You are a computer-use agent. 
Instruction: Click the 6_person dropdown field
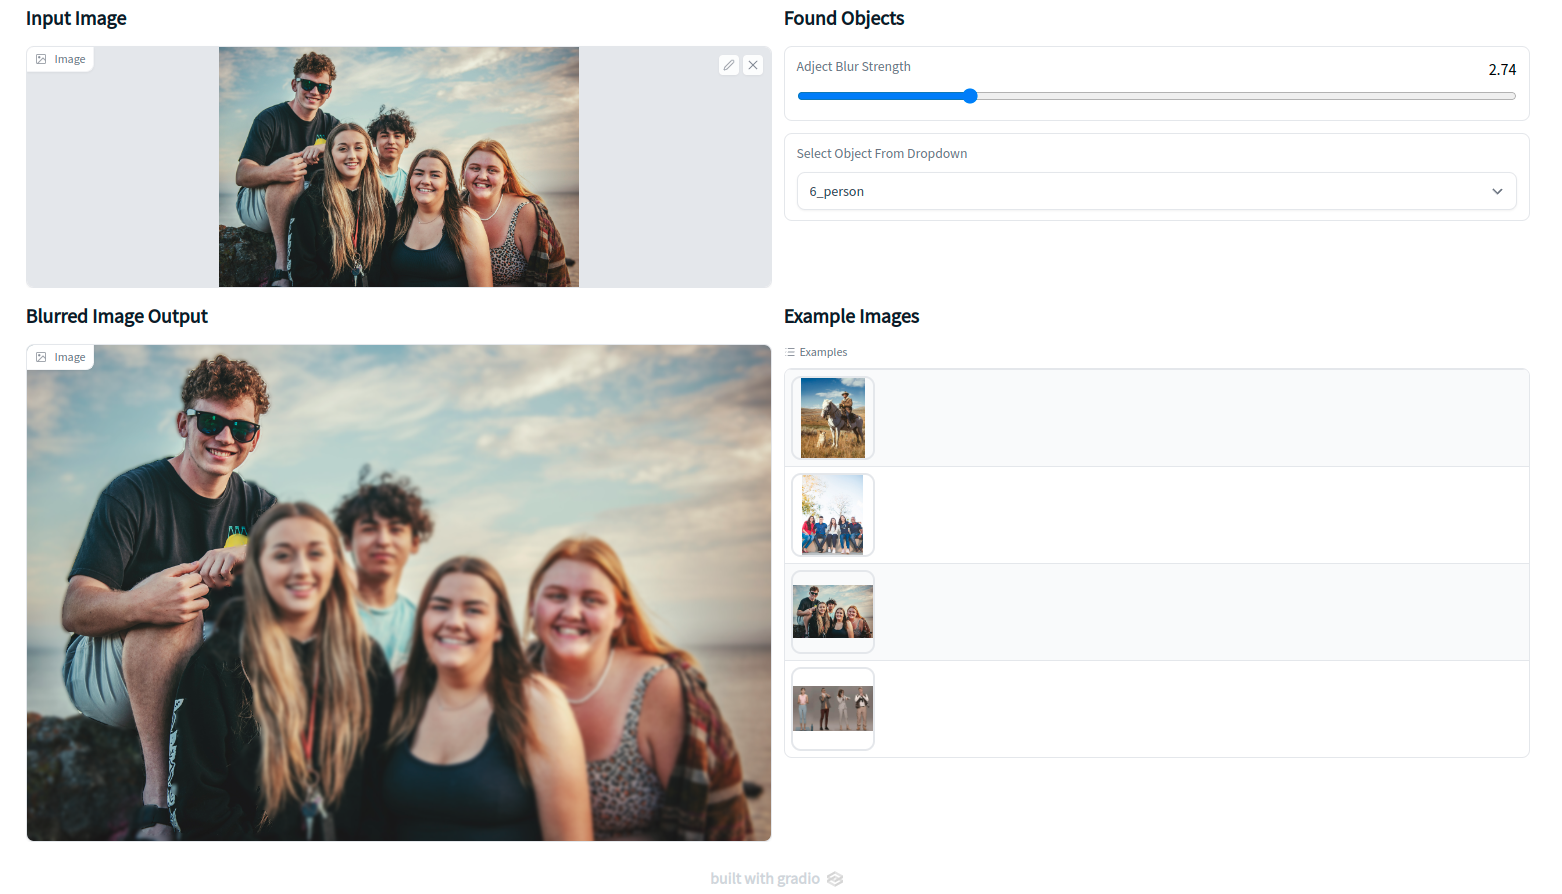[x=1156, y=191]
